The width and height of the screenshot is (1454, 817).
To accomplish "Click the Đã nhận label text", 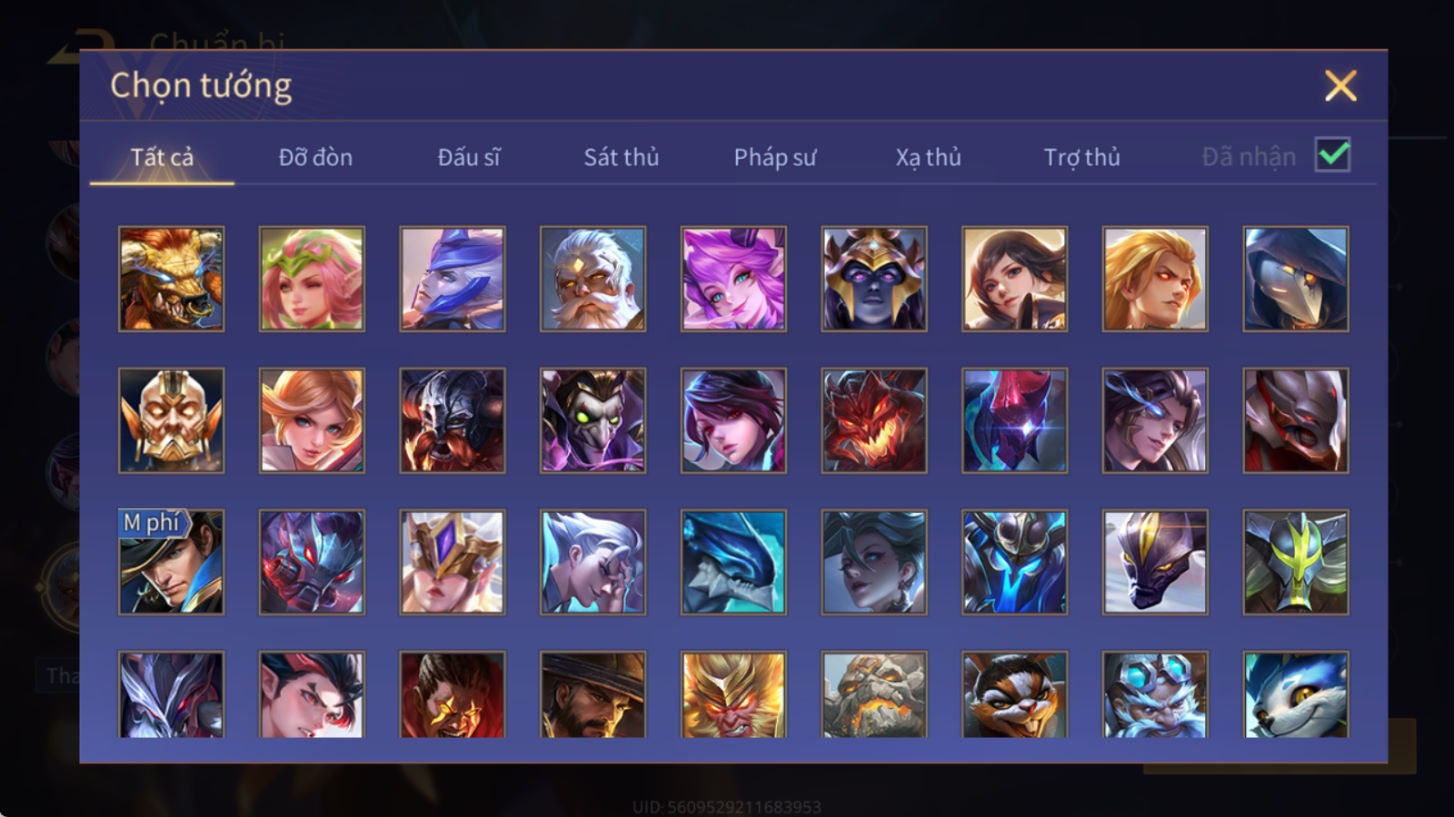I will (1249, 157).
